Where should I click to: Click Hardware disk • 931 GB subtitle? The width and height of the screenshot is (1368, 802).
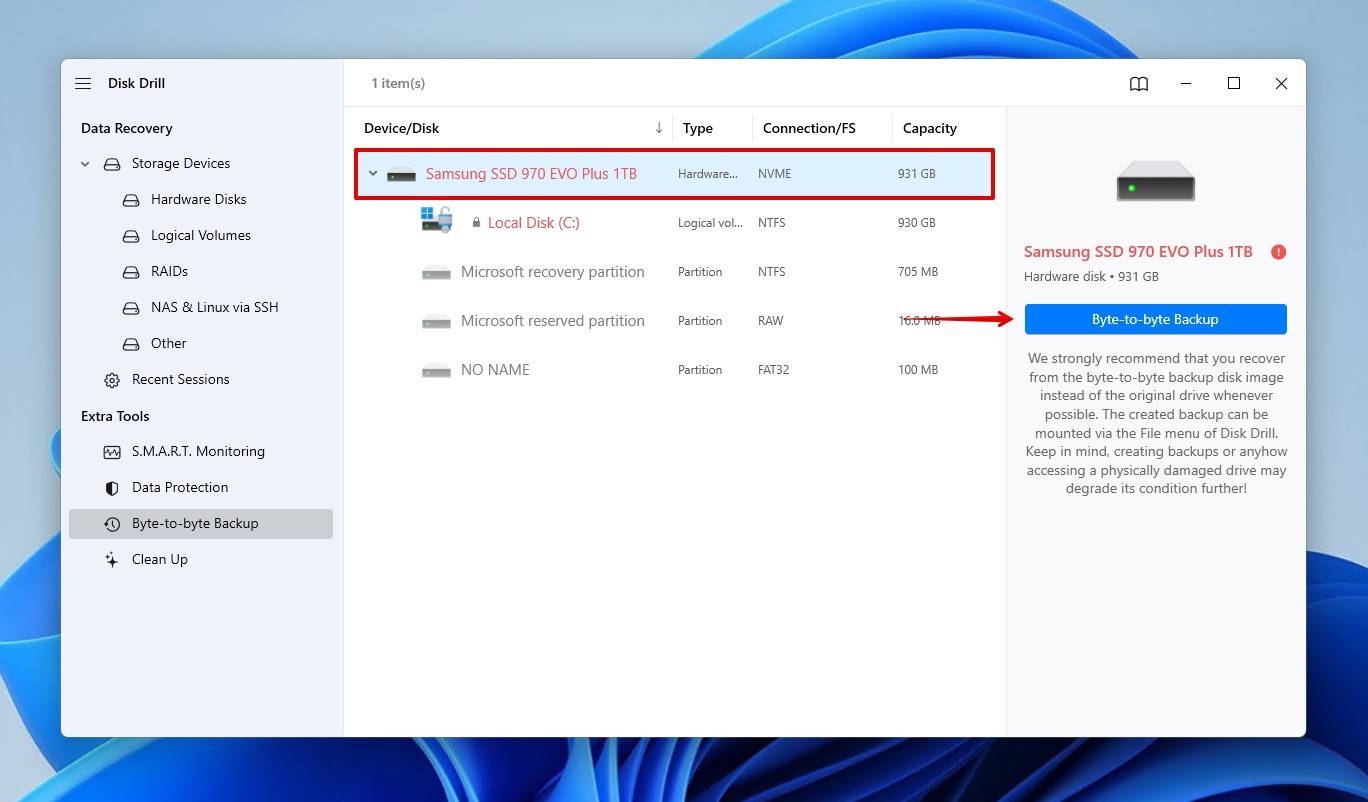tap(1091, 277)
